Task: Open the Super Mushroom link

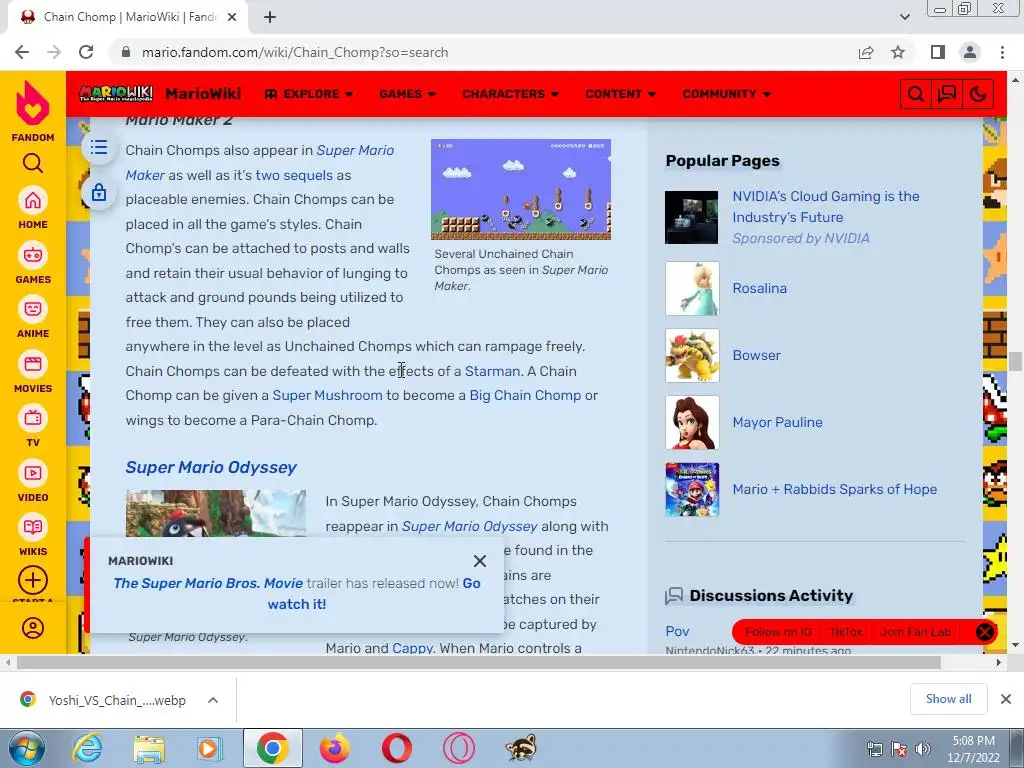Action: (327, 395)
